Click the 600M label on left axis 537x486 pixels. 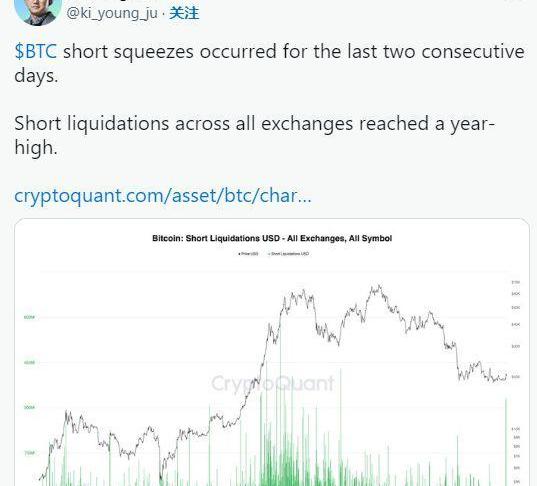(29, 317)
